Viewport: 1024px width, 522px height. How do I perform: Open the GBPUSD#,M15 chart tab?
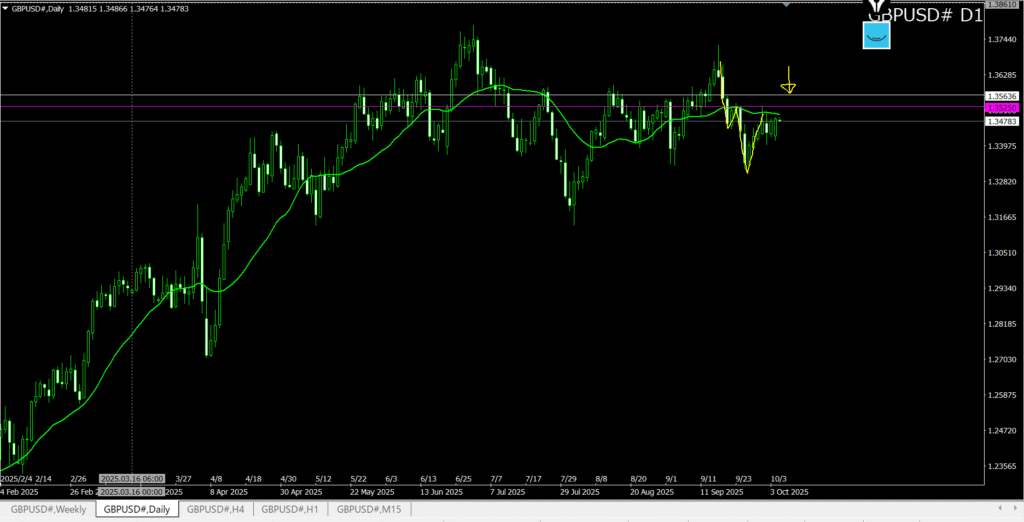click(x=369, y=510)
